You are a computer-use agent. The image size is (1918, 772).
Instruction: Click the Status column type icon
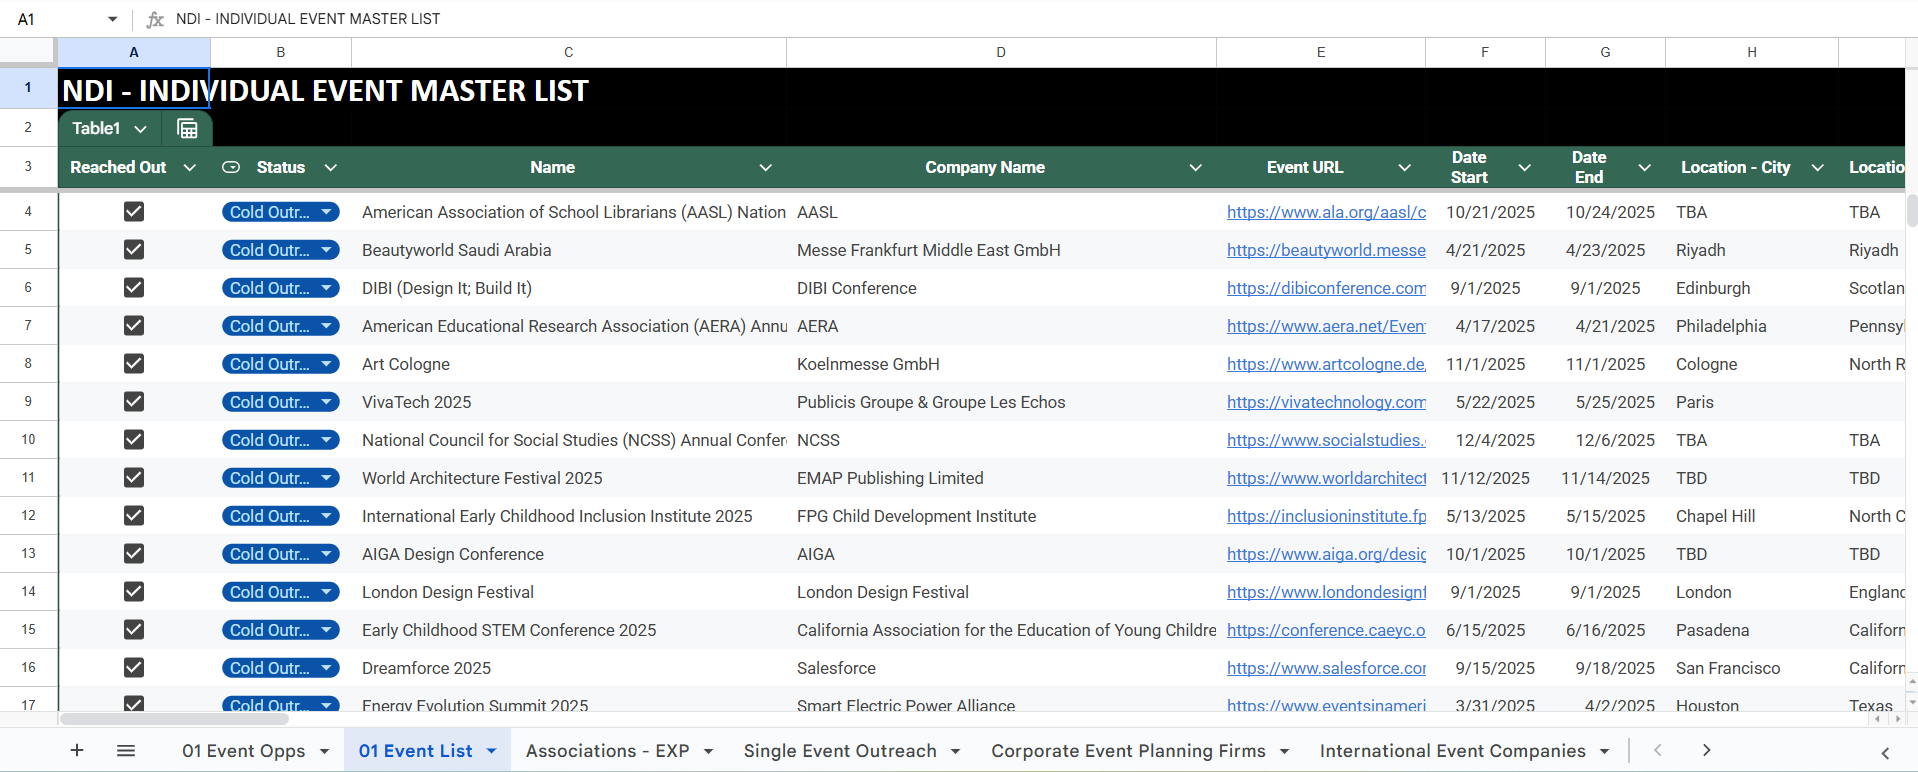tap(231, 167)
